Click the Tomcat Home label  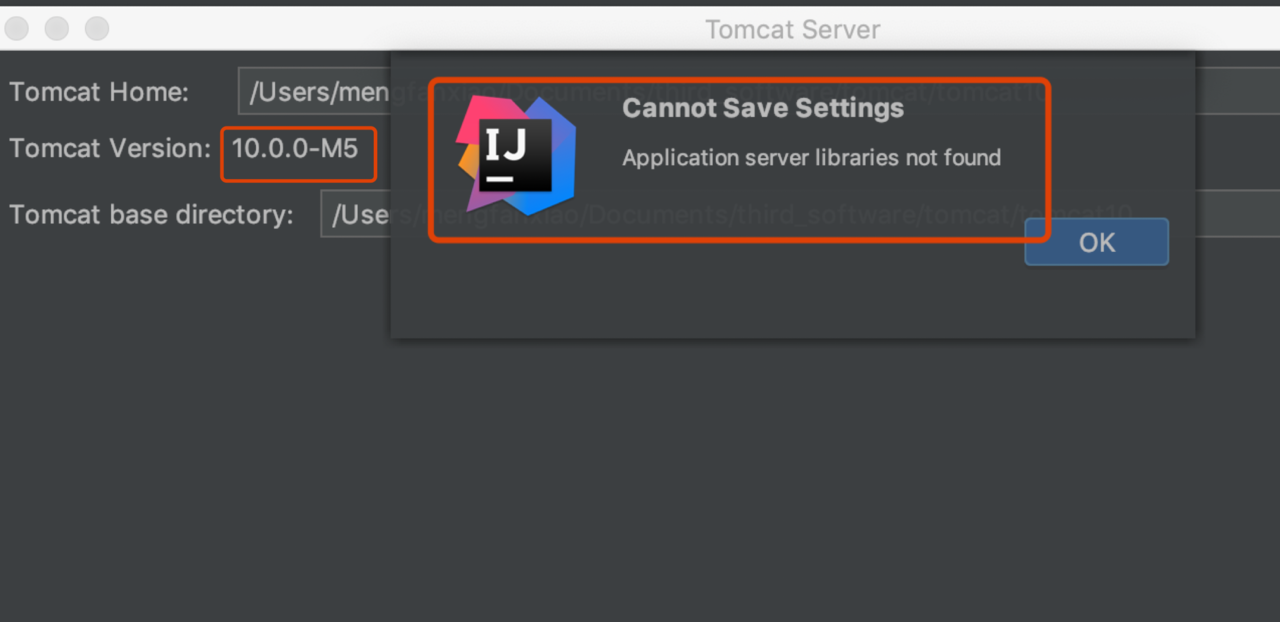click(x=99, y=92)
